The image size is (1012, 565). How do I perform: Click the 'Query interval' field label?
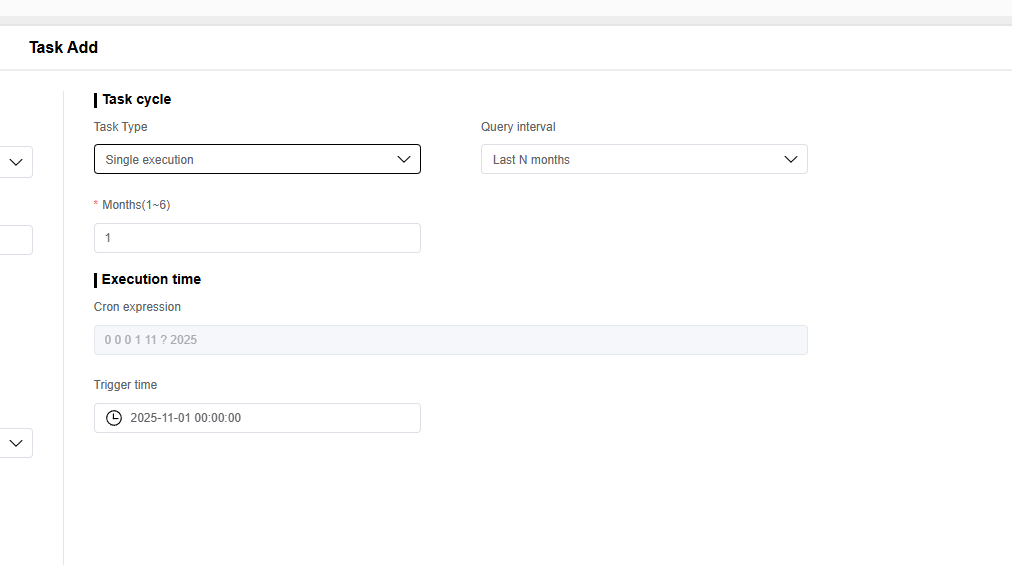tap(518, 127)
